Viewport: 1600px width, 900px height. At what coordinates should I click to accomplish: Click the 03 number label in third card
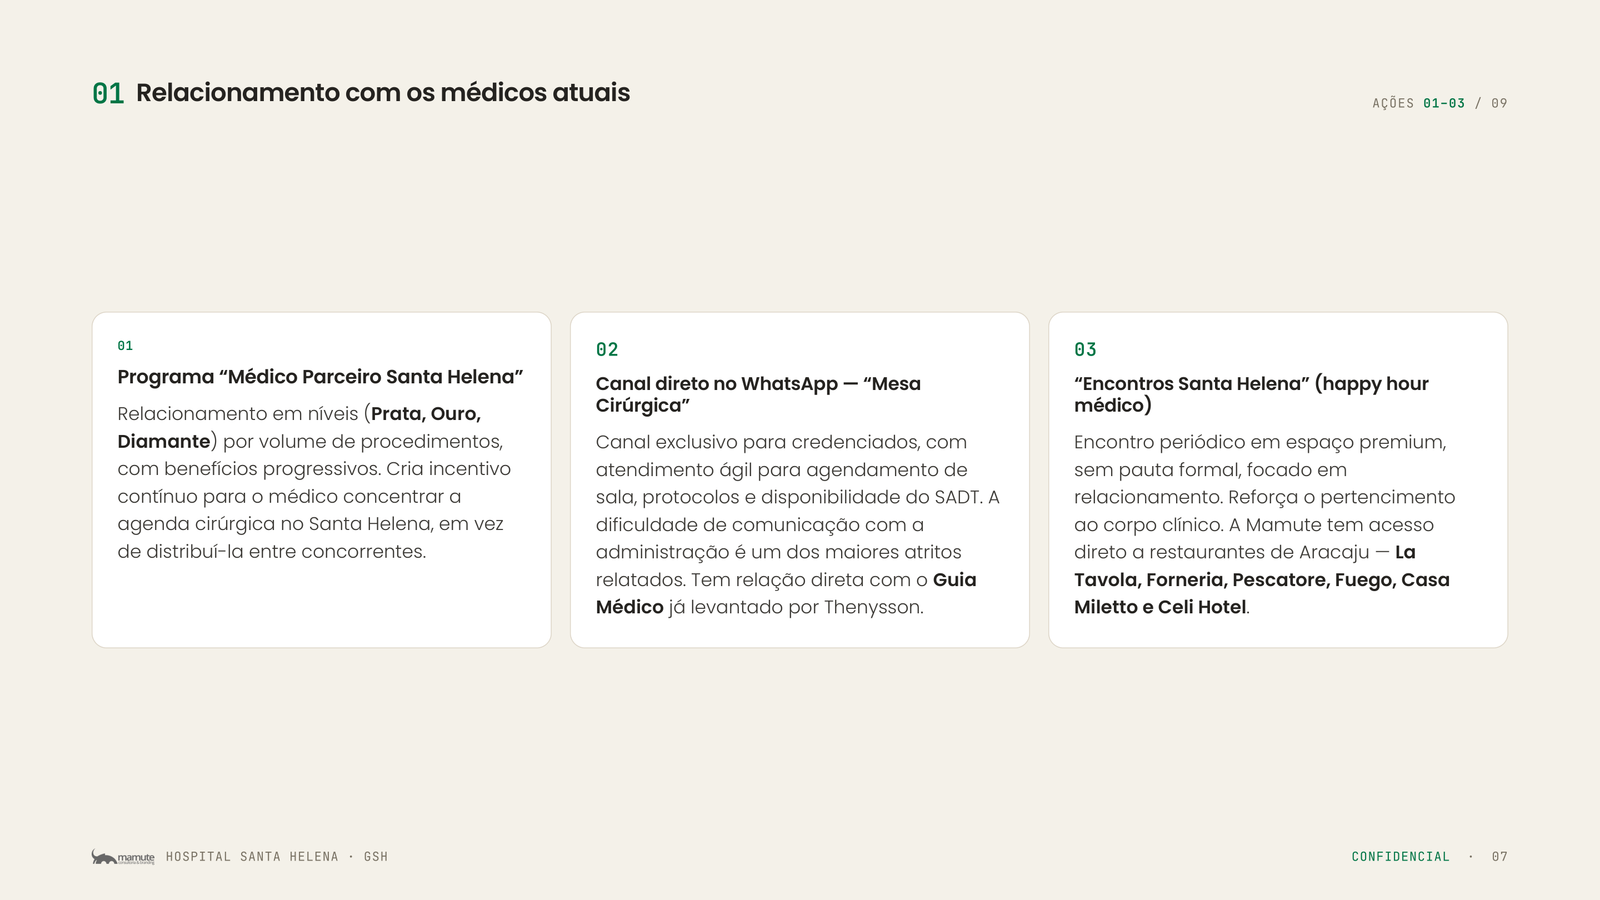click(x=1085, y=350)
